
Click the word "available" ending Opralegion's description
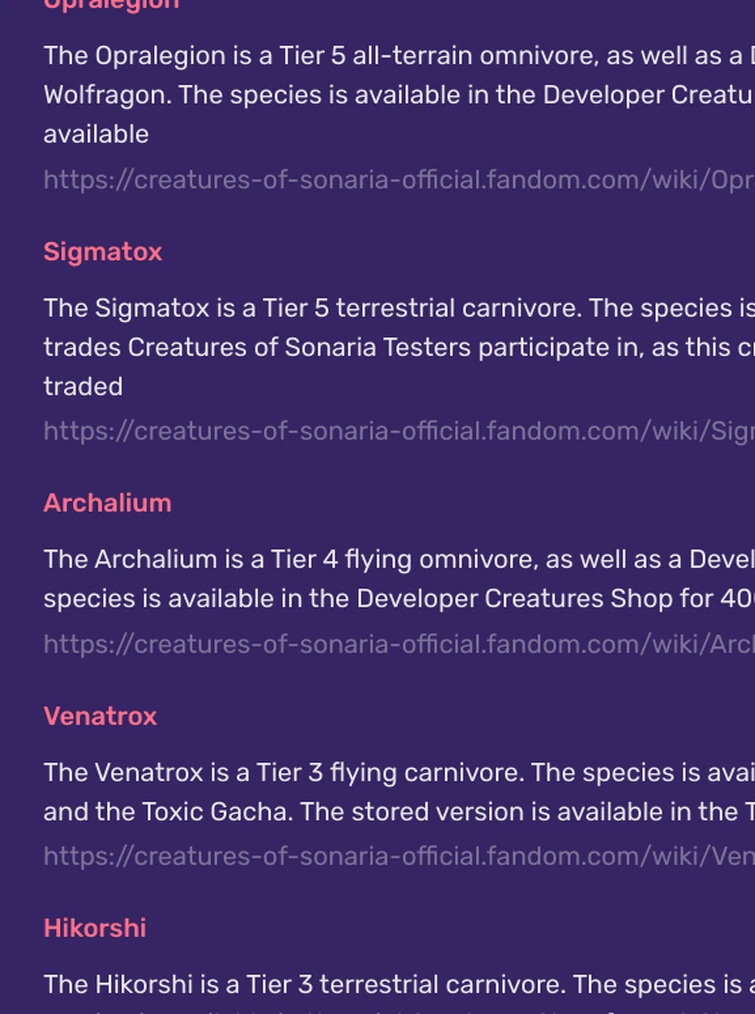[x=96, y=134]
